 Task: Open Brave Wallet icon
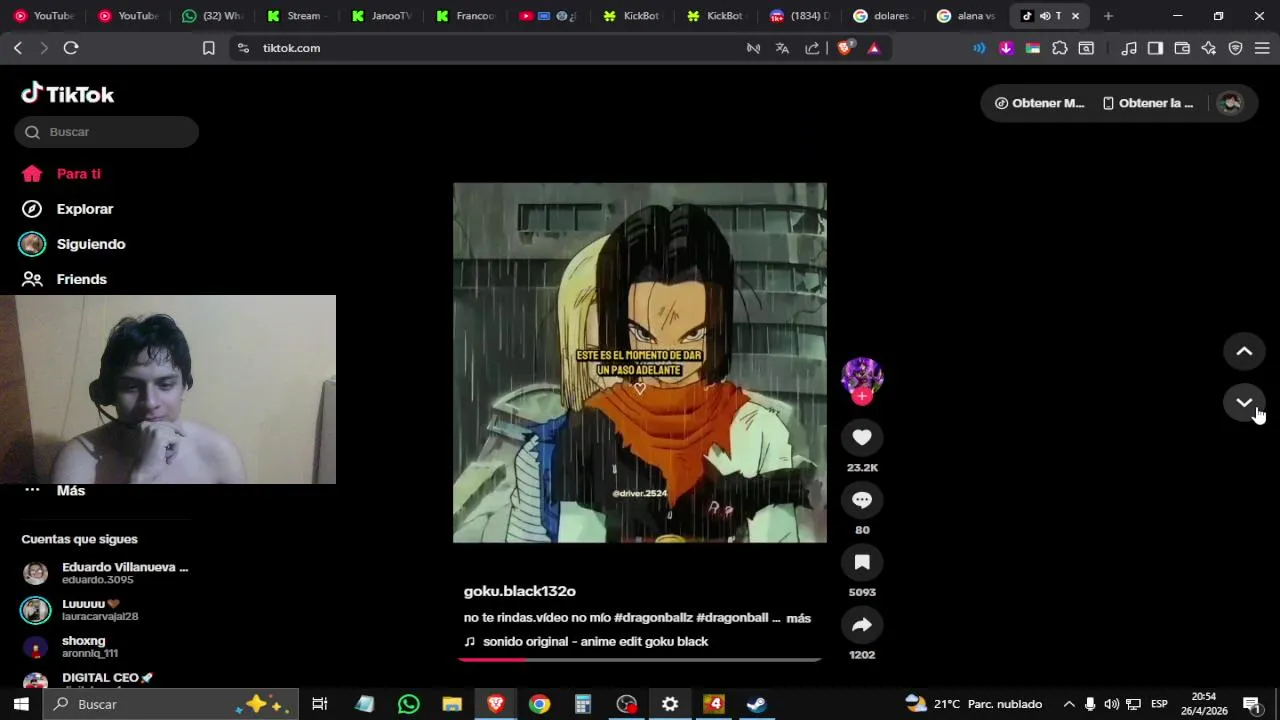point(1182,48)
